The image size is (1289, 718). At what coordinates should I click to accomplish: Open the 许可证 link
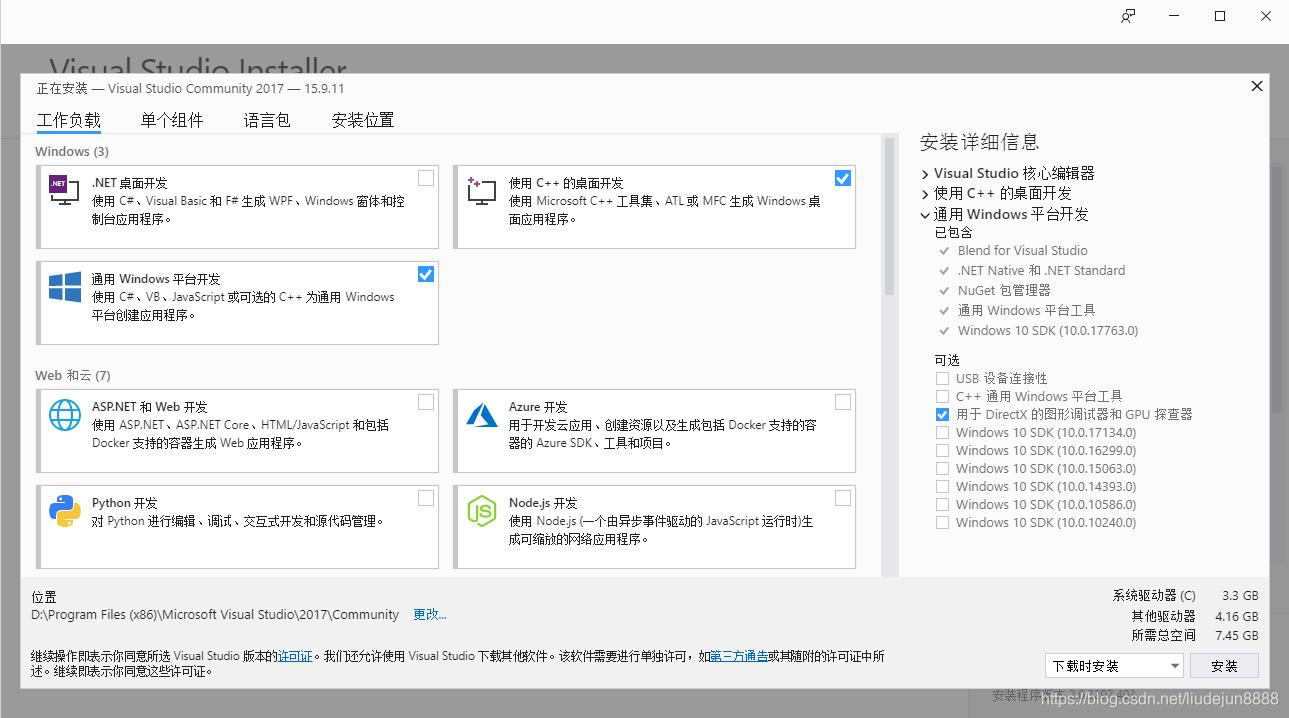pos(295,656)
